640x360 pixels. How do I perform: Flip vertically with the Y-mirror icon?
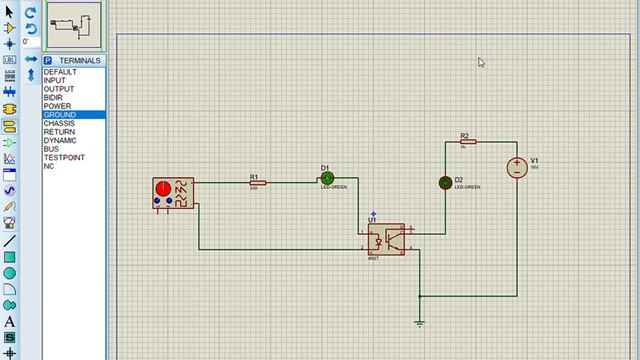tap(31, 75)
